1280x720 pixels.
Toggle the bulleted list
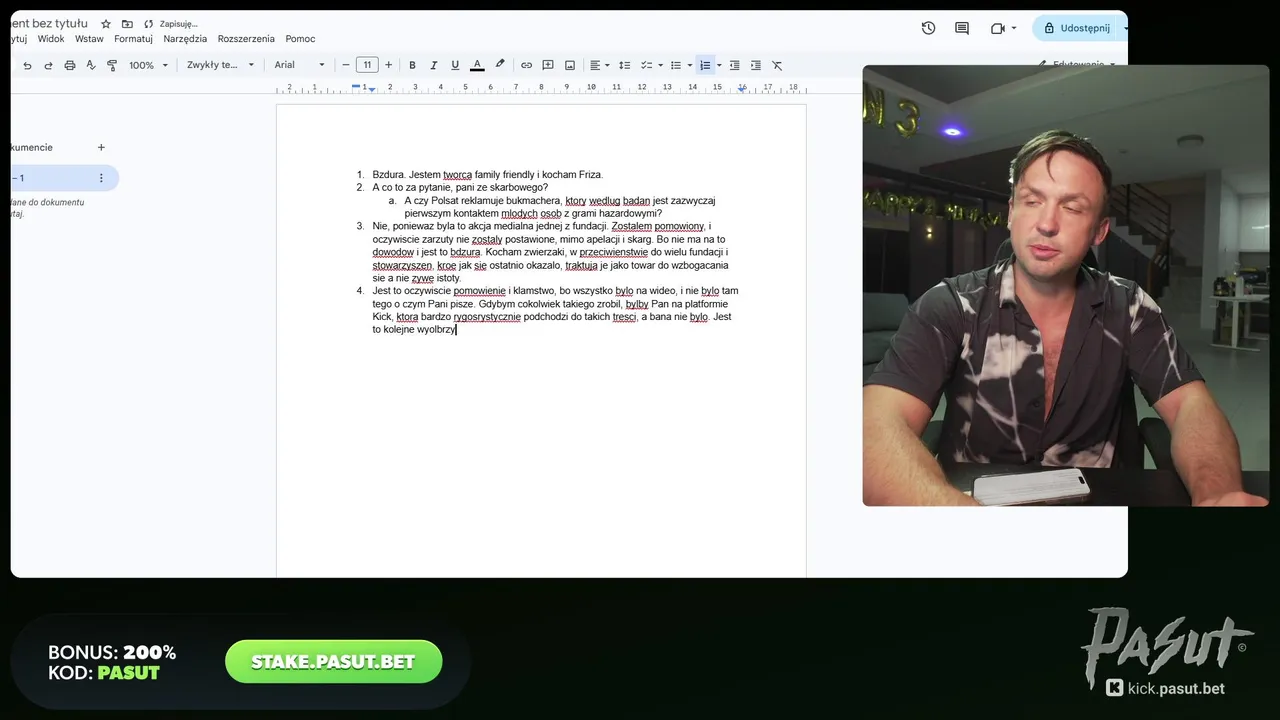tap(676, 65)
